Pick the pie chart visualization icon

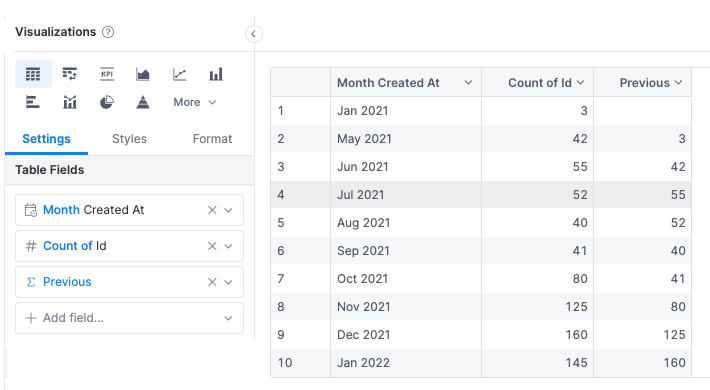106,102
